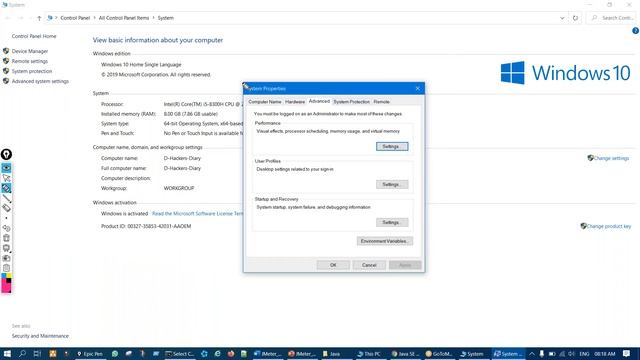Open Advanced system settings link

[40, 81]
